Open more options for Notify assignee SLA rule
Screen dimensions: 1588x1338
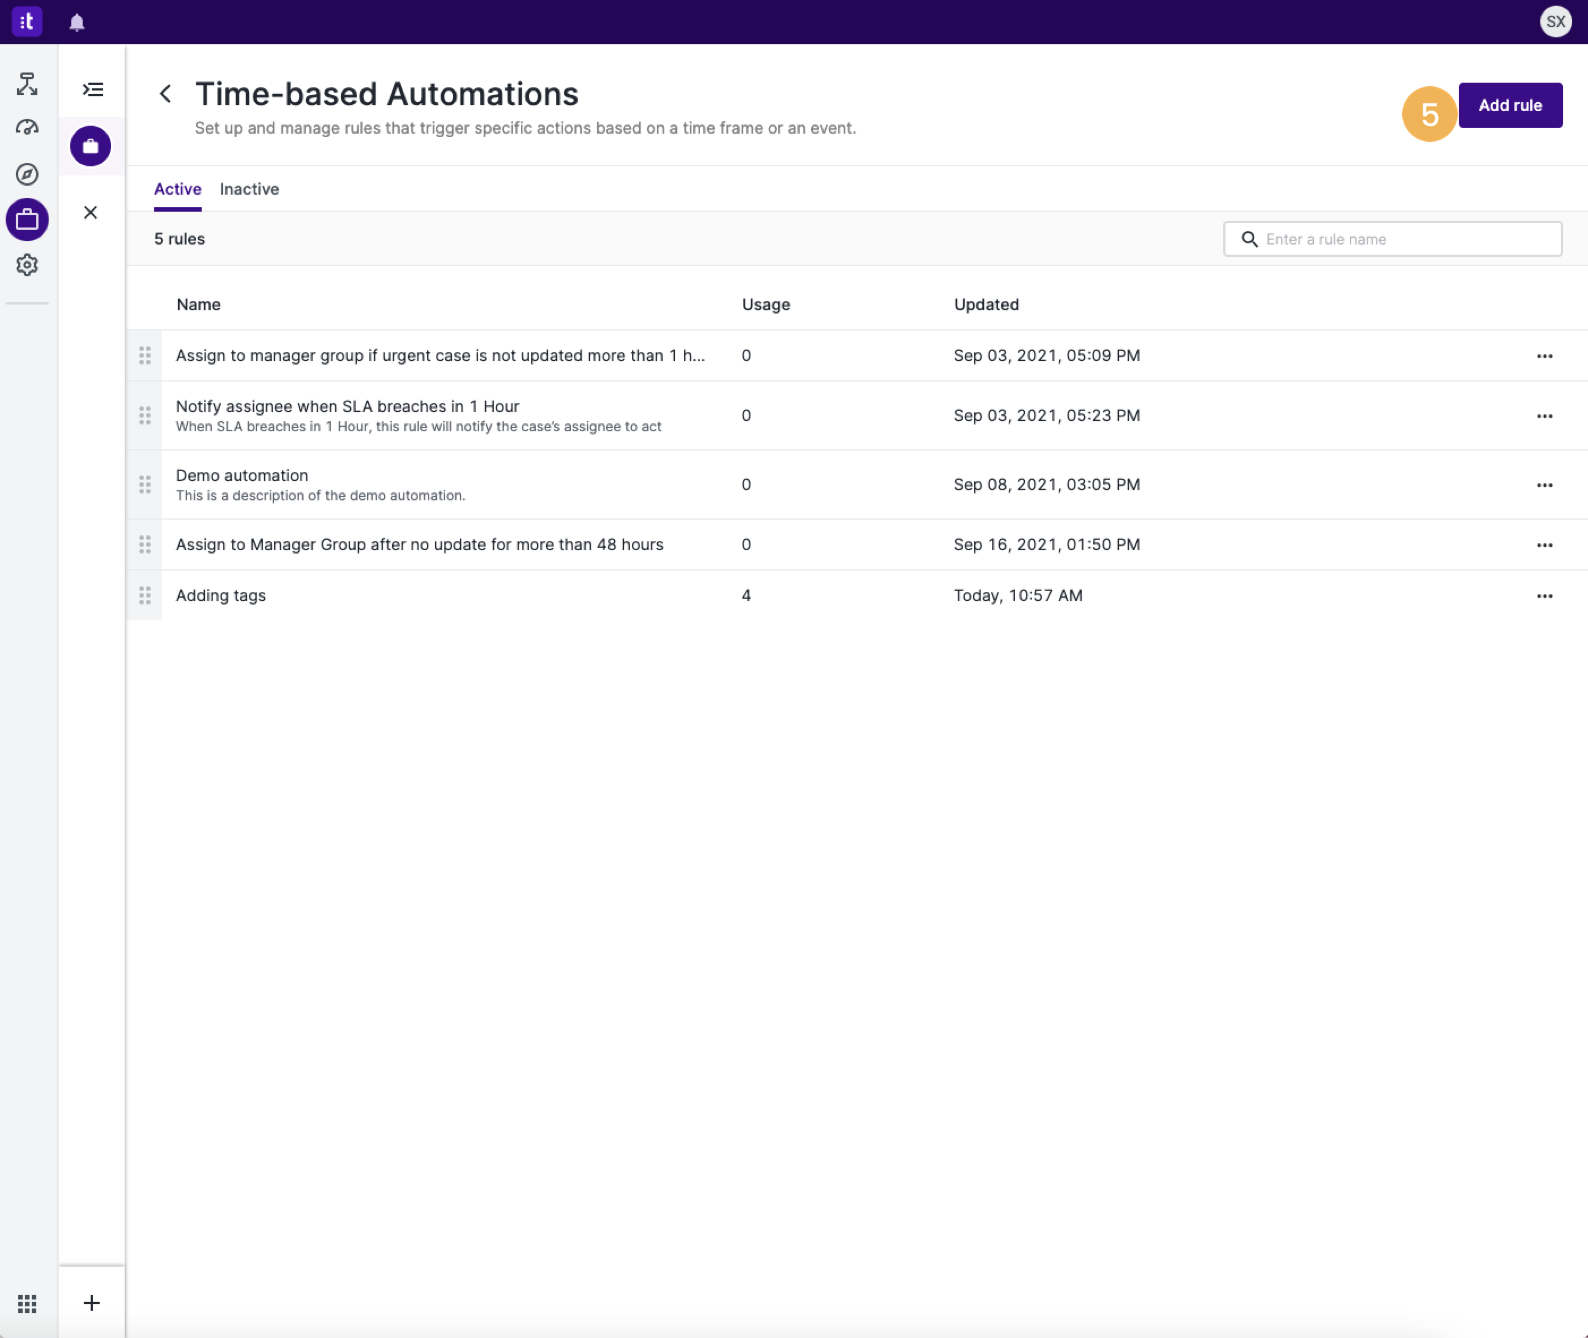click(x=1544, y=416)
